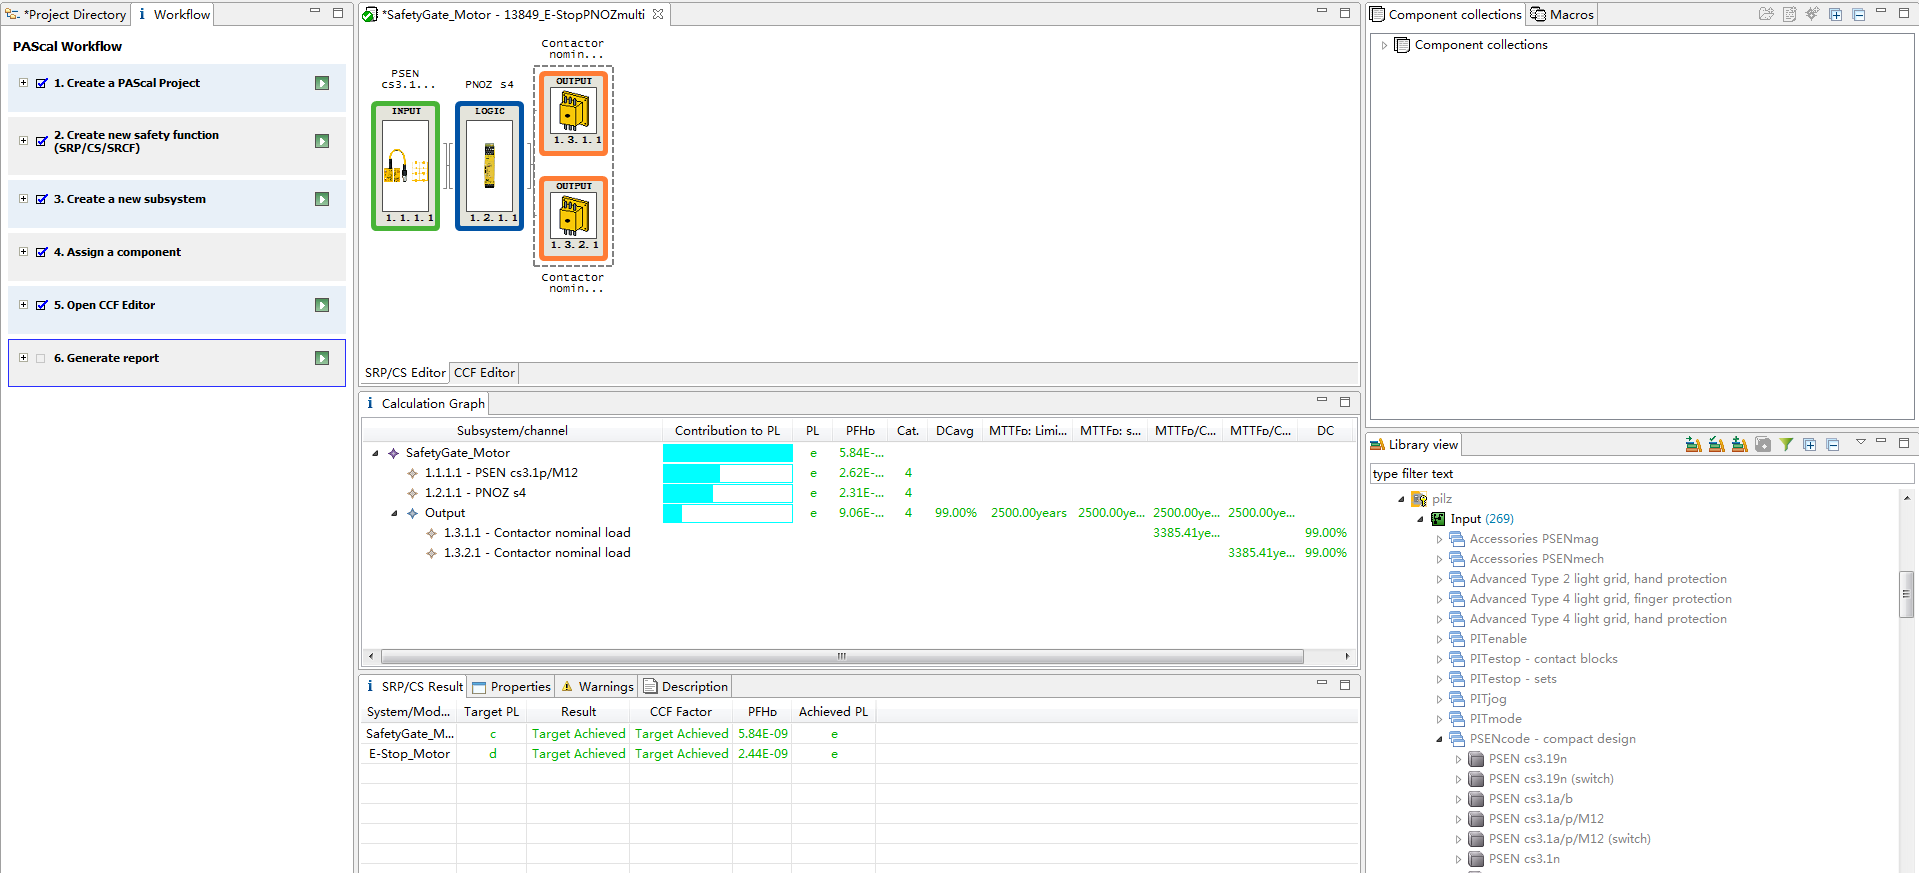The width and height of the screenshot is (1919, 873).
Task: Open the Macros tab
Action: pos(1561,14)
